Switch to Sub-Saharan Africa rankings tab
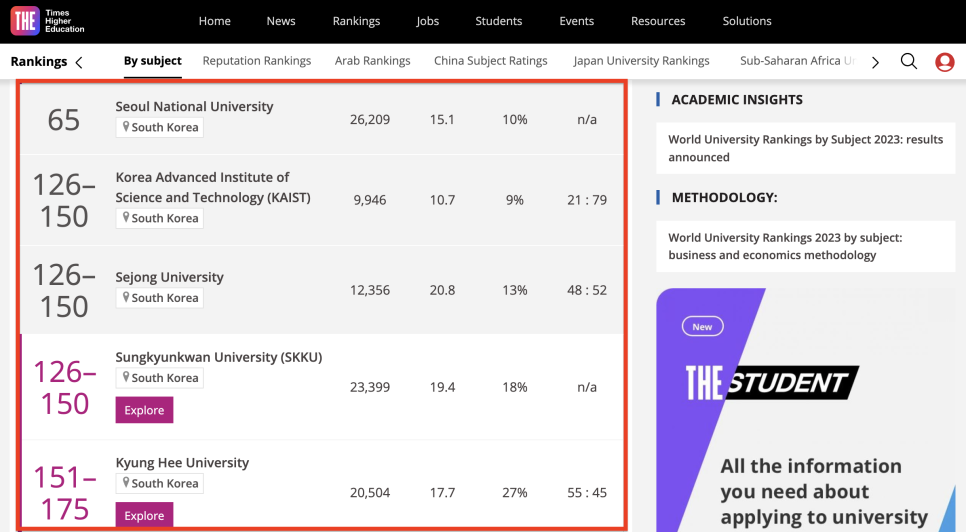 coord(798,61)
